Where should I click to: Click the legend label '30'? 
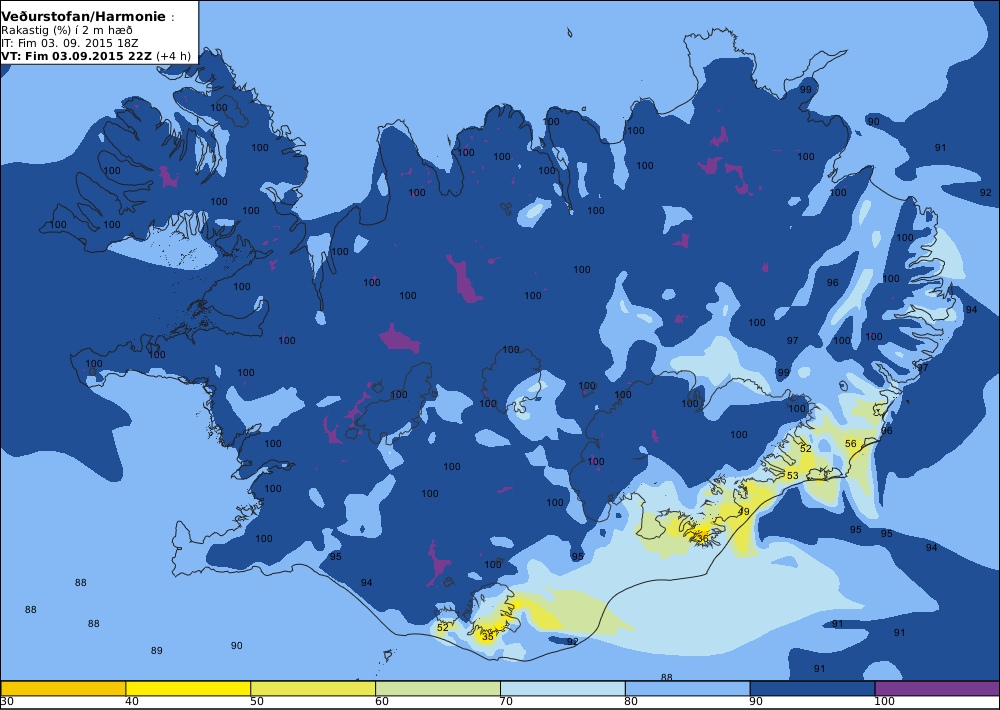coord(7,702)
